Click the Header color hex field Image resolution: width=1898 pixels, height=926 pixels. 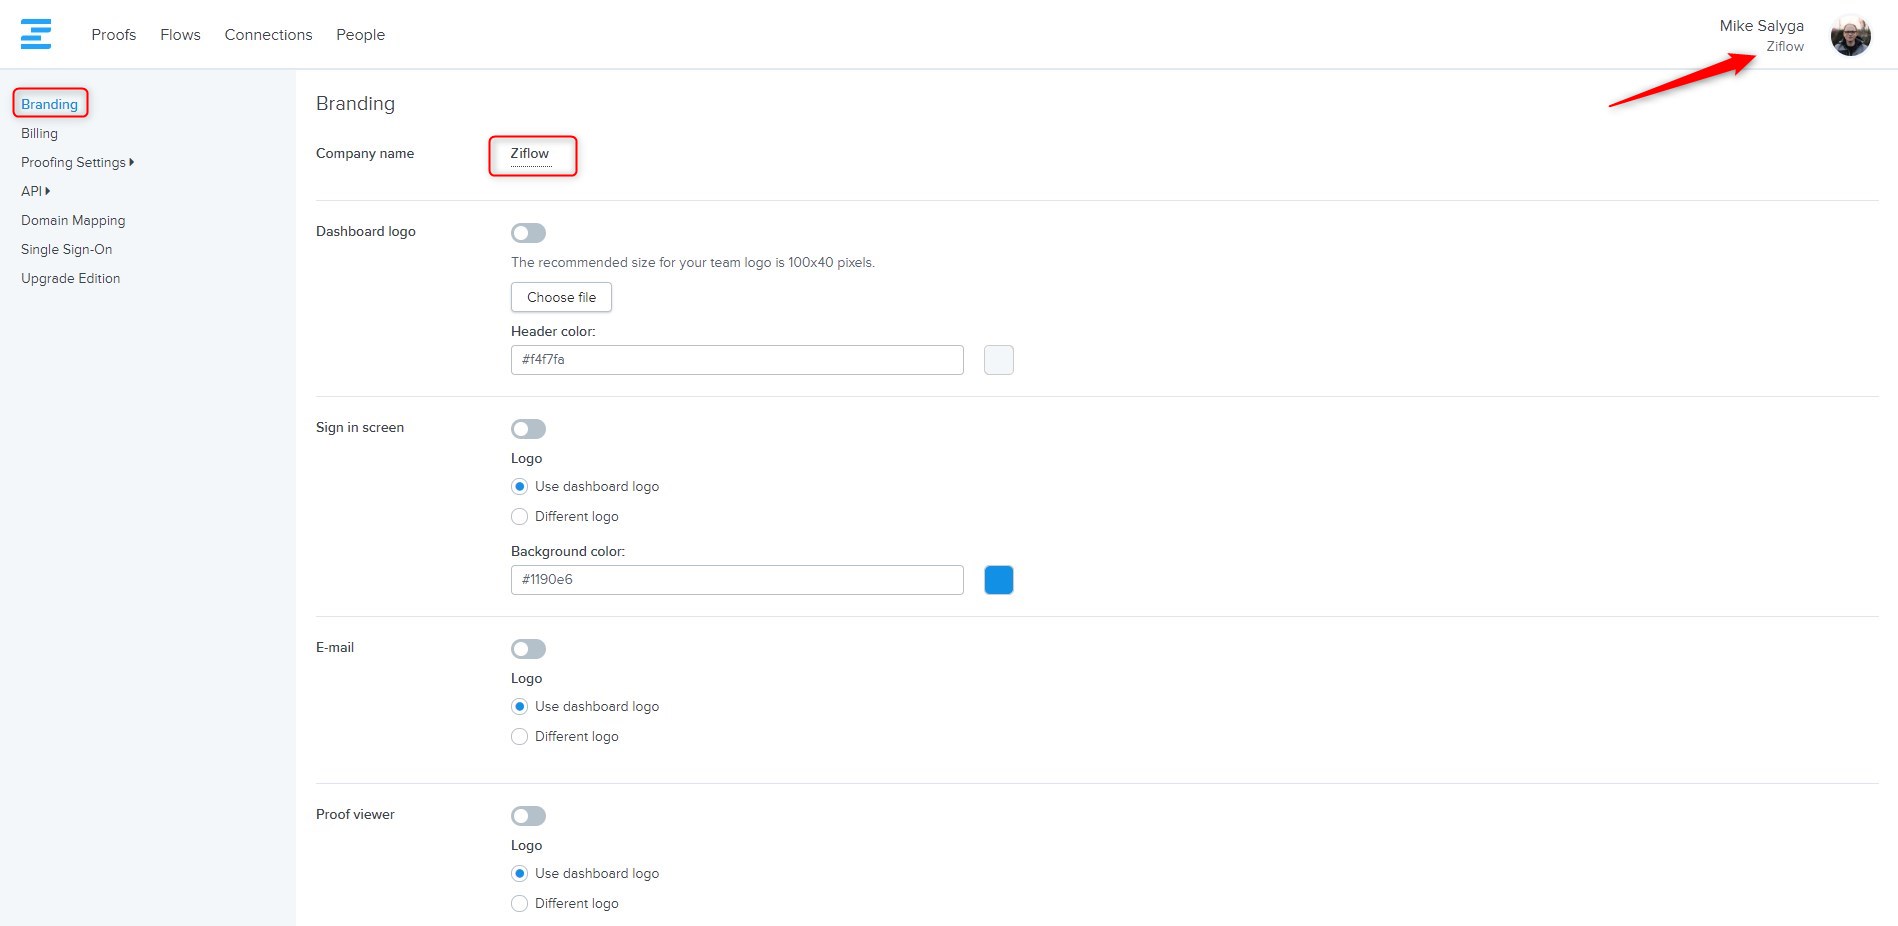[737, 360]
